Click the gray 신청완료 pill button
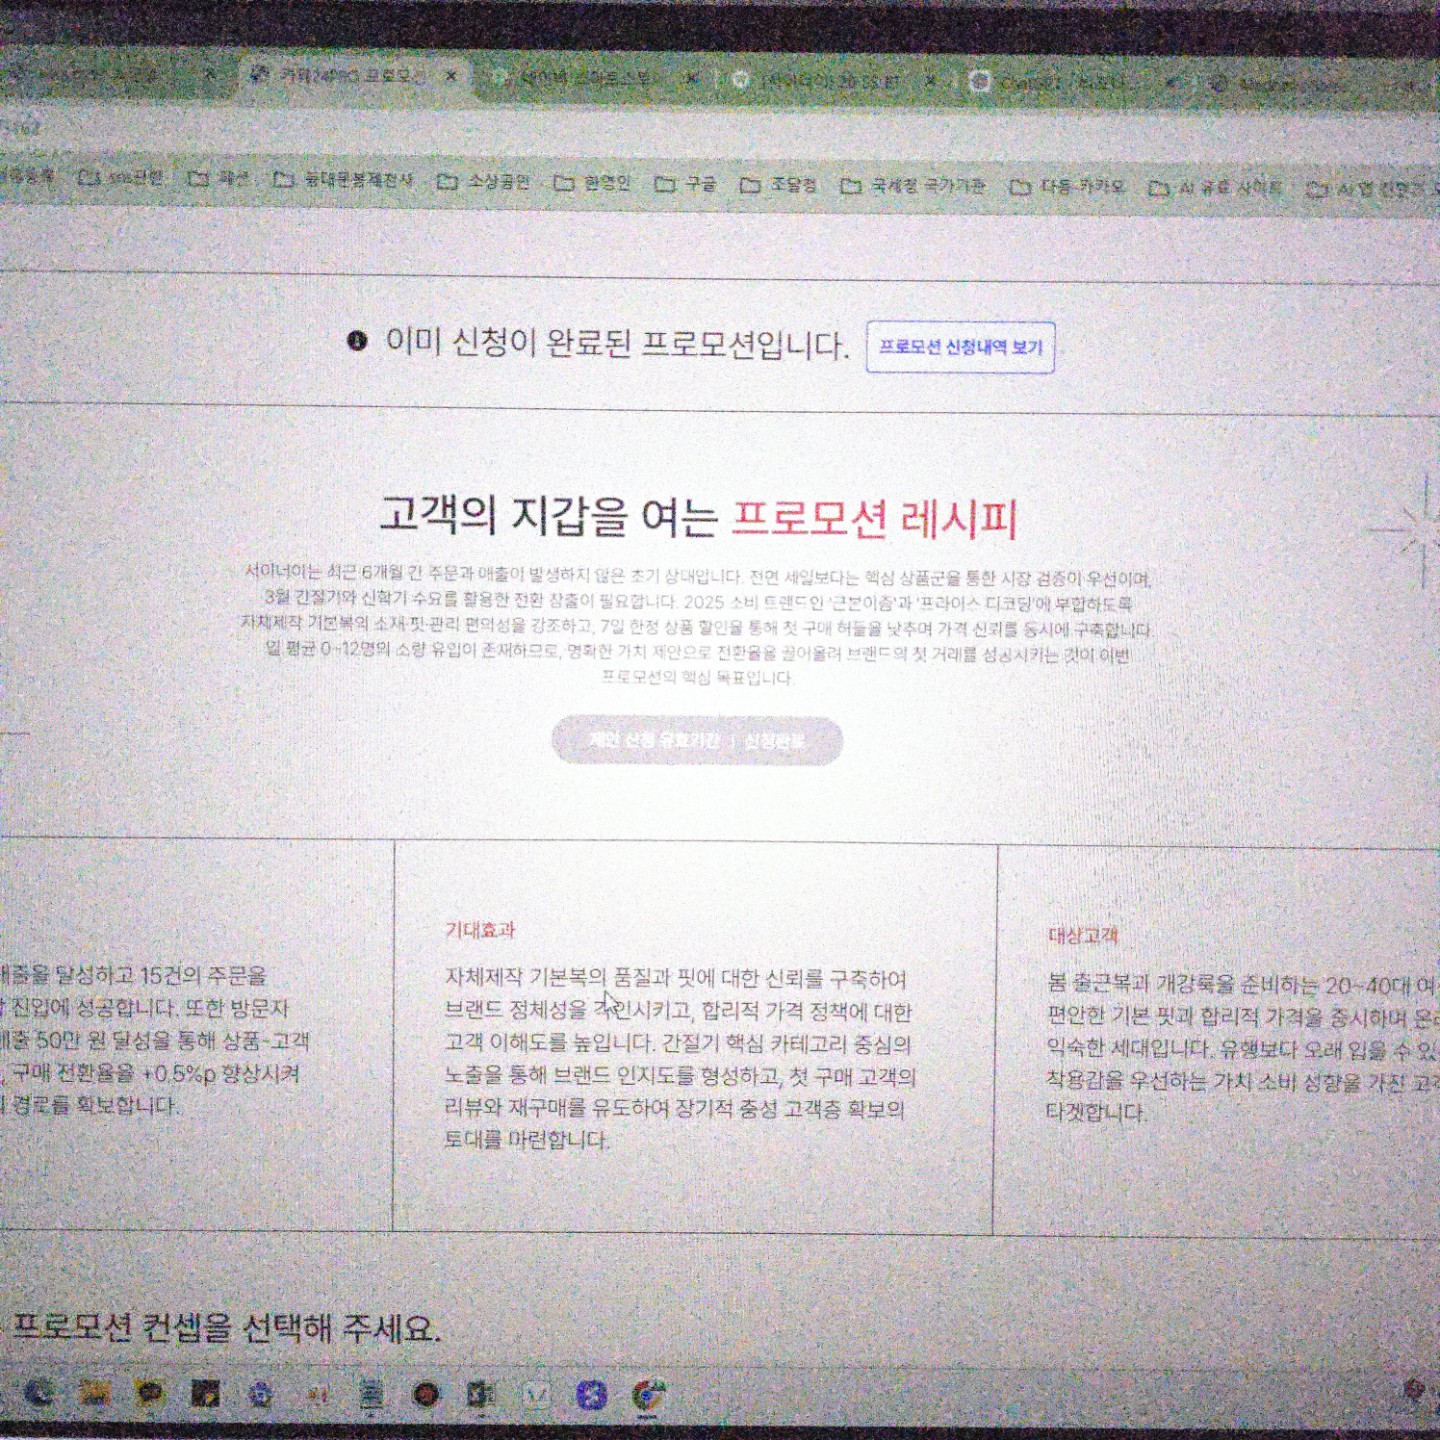 [x=697, y=741]
